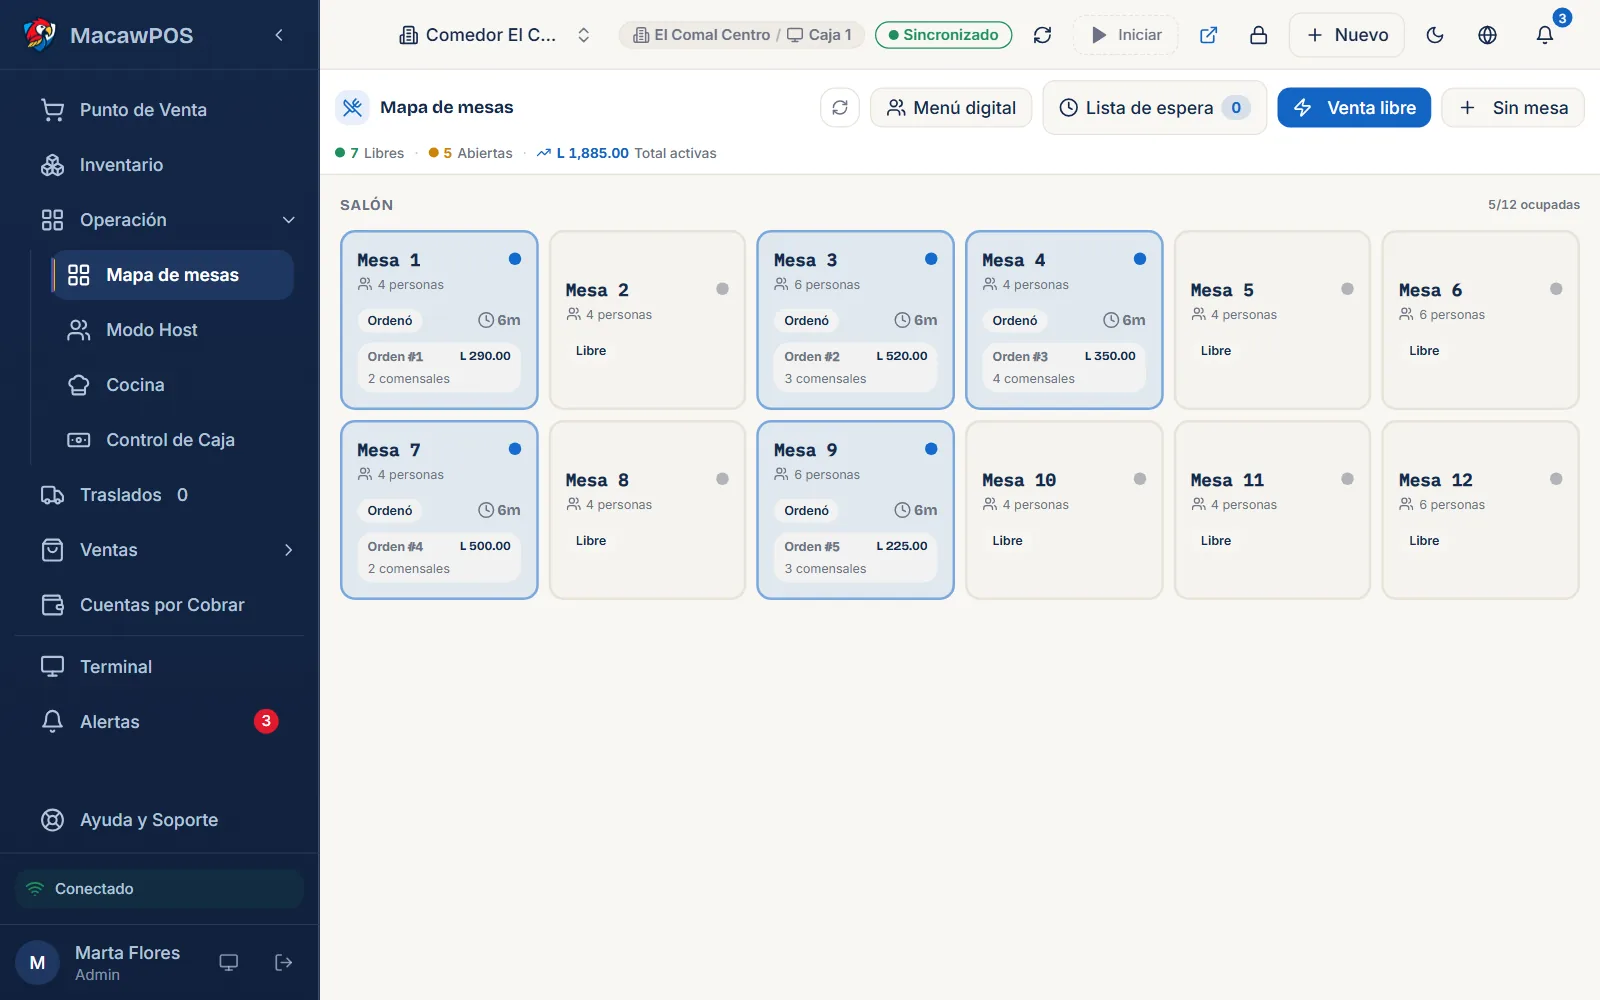
Task: Click the Nuevo button
Action: click(1347, 35)
